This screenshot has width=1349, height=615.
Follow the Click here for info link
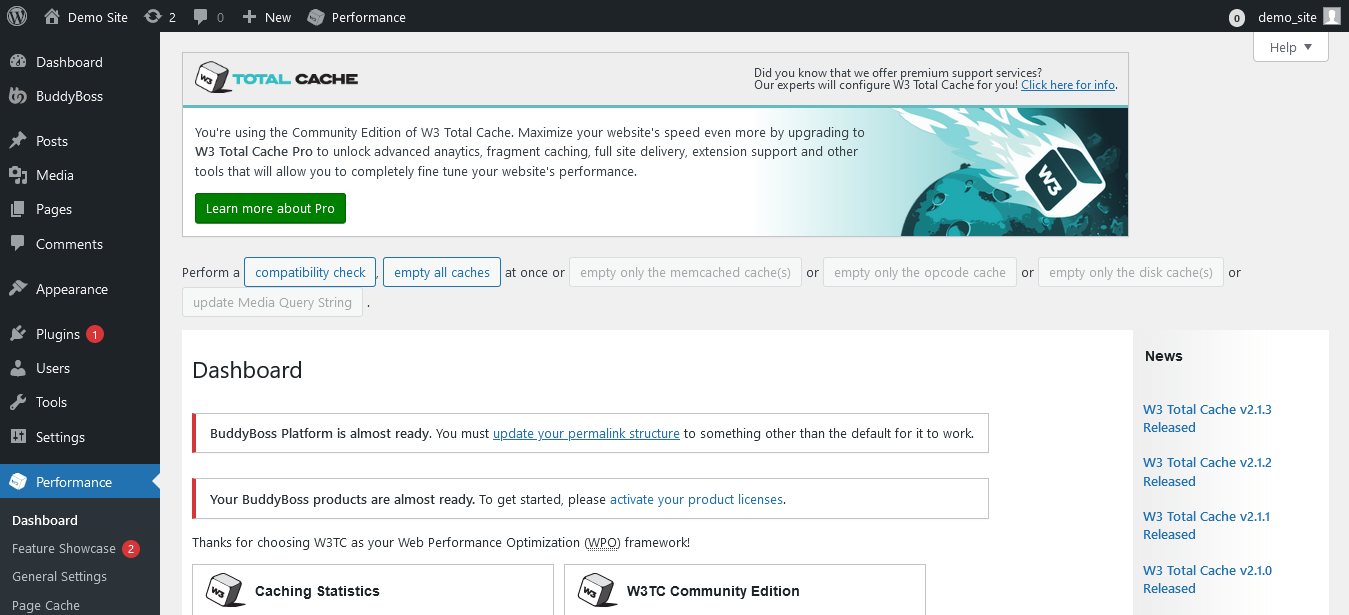pos(1068,85)
